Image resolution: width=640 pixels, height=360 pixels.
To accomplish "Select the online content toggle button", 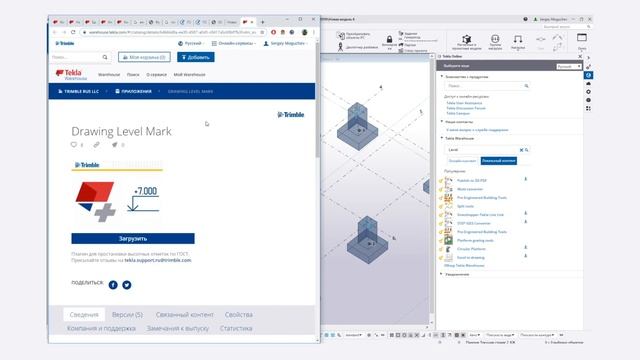I will 462,161.
